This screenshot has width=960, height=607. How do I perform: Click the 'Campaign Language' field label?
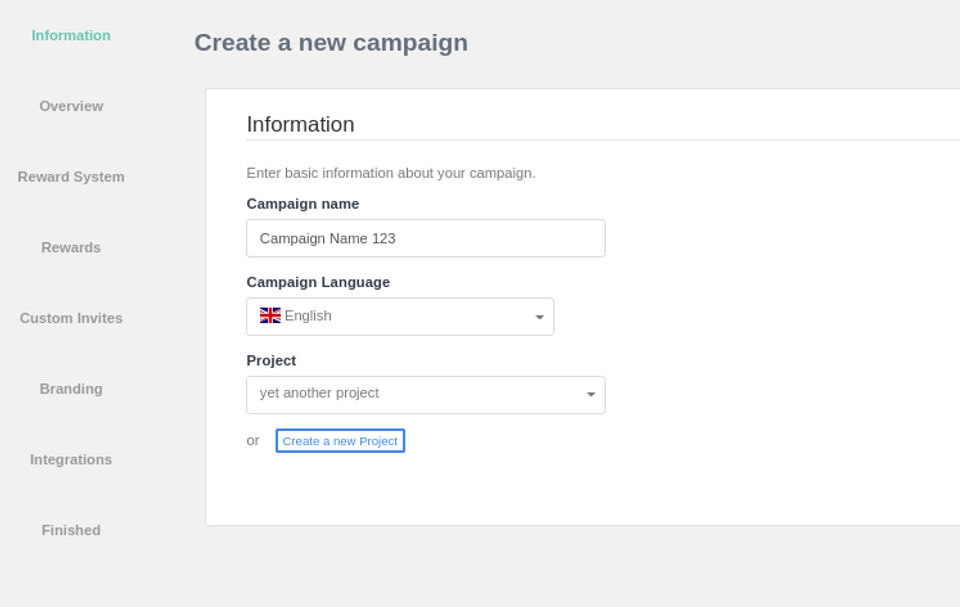click(318, 282)
